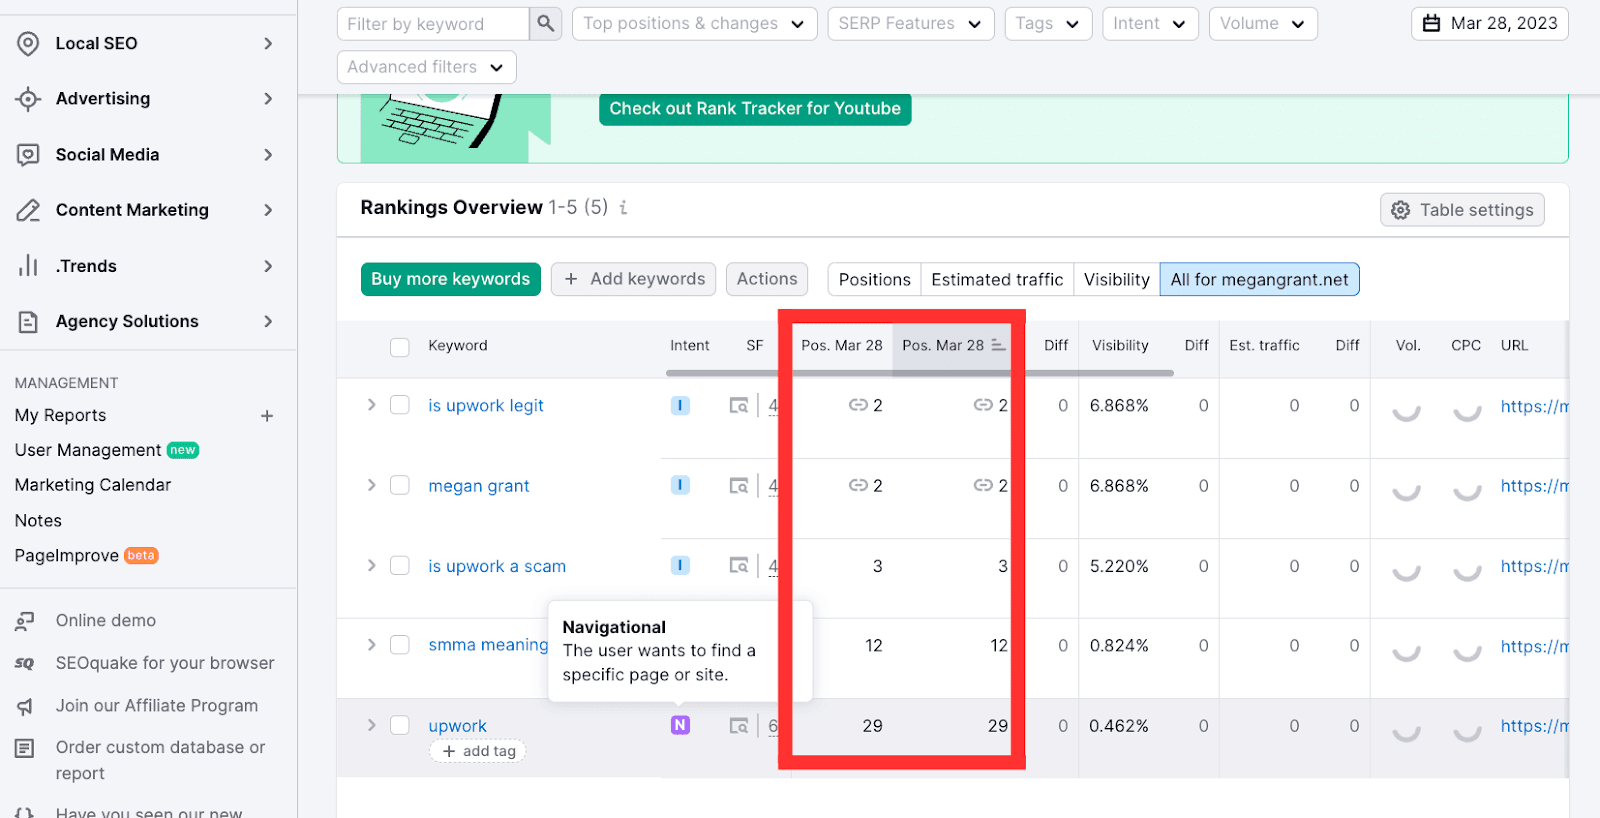Click the Informational intent badge for is upwork legit

(x=680, y=405)
